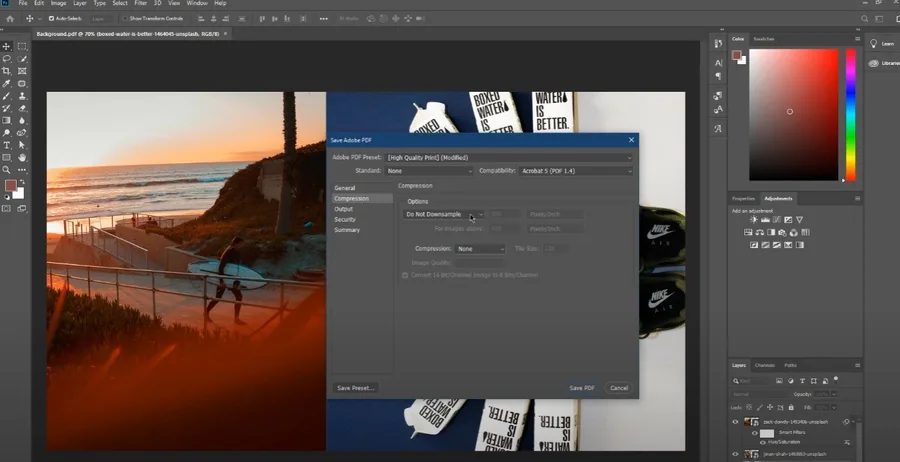The height and width of the screenshot is (462, 900).
Task: Toggle the Auto-Select checkbox
Action: 51,18
